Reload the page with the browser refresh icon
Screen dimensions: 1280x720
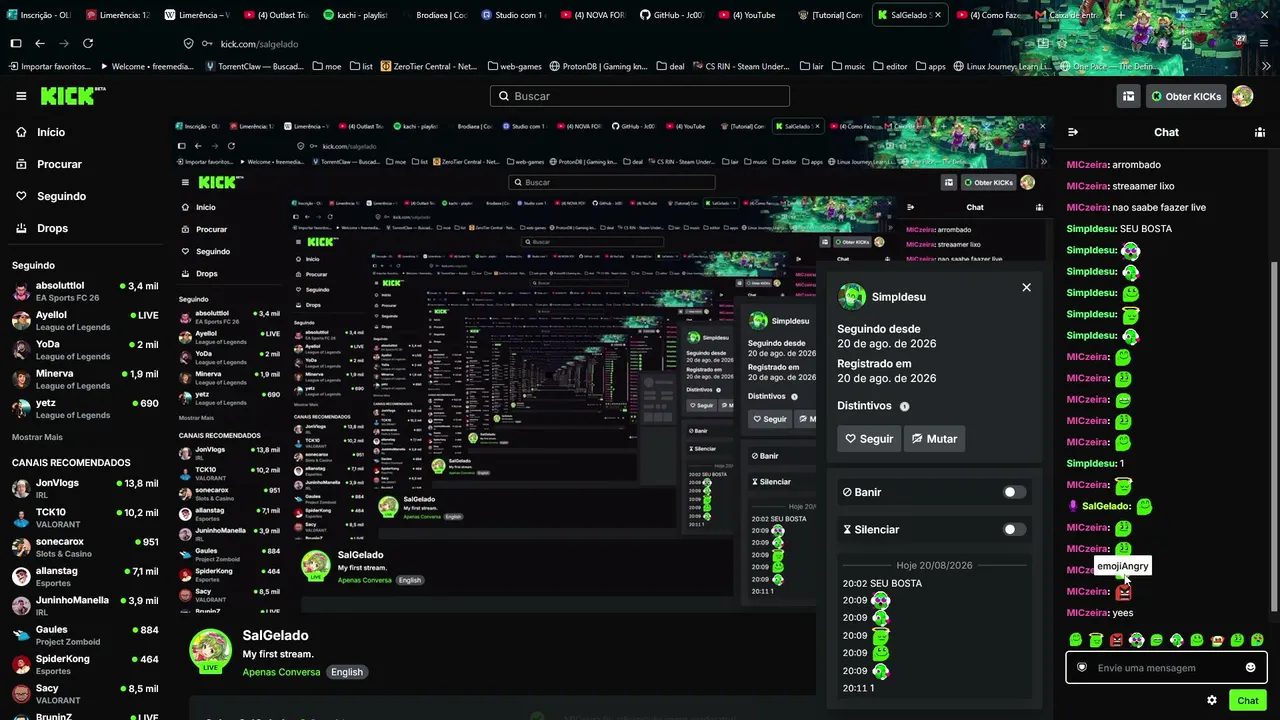pos(88,43)
